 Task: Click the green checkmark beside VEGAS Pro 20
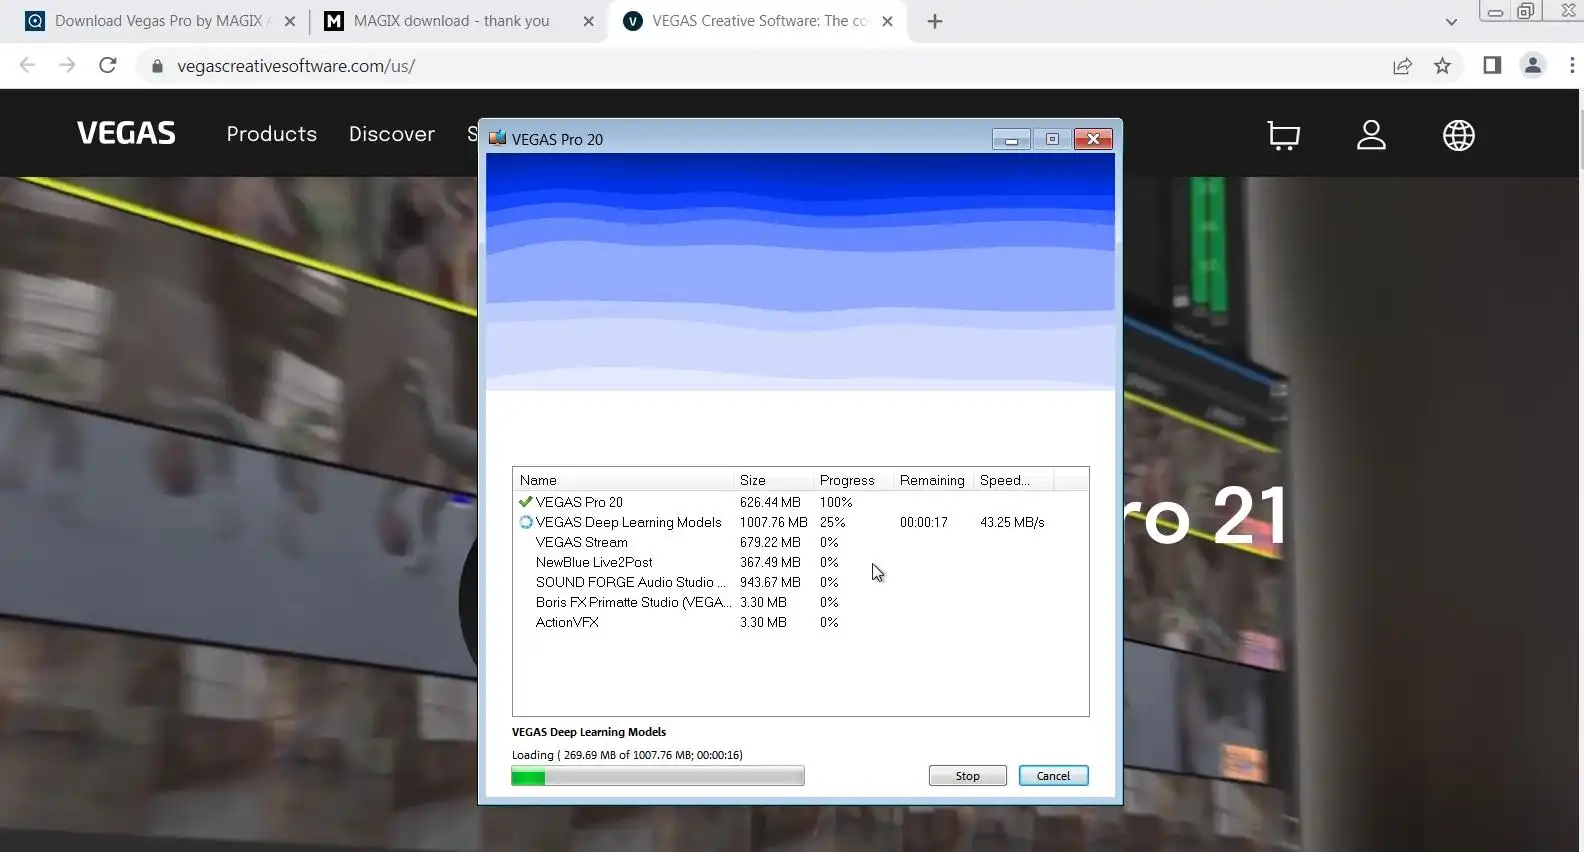pos(526,502)
